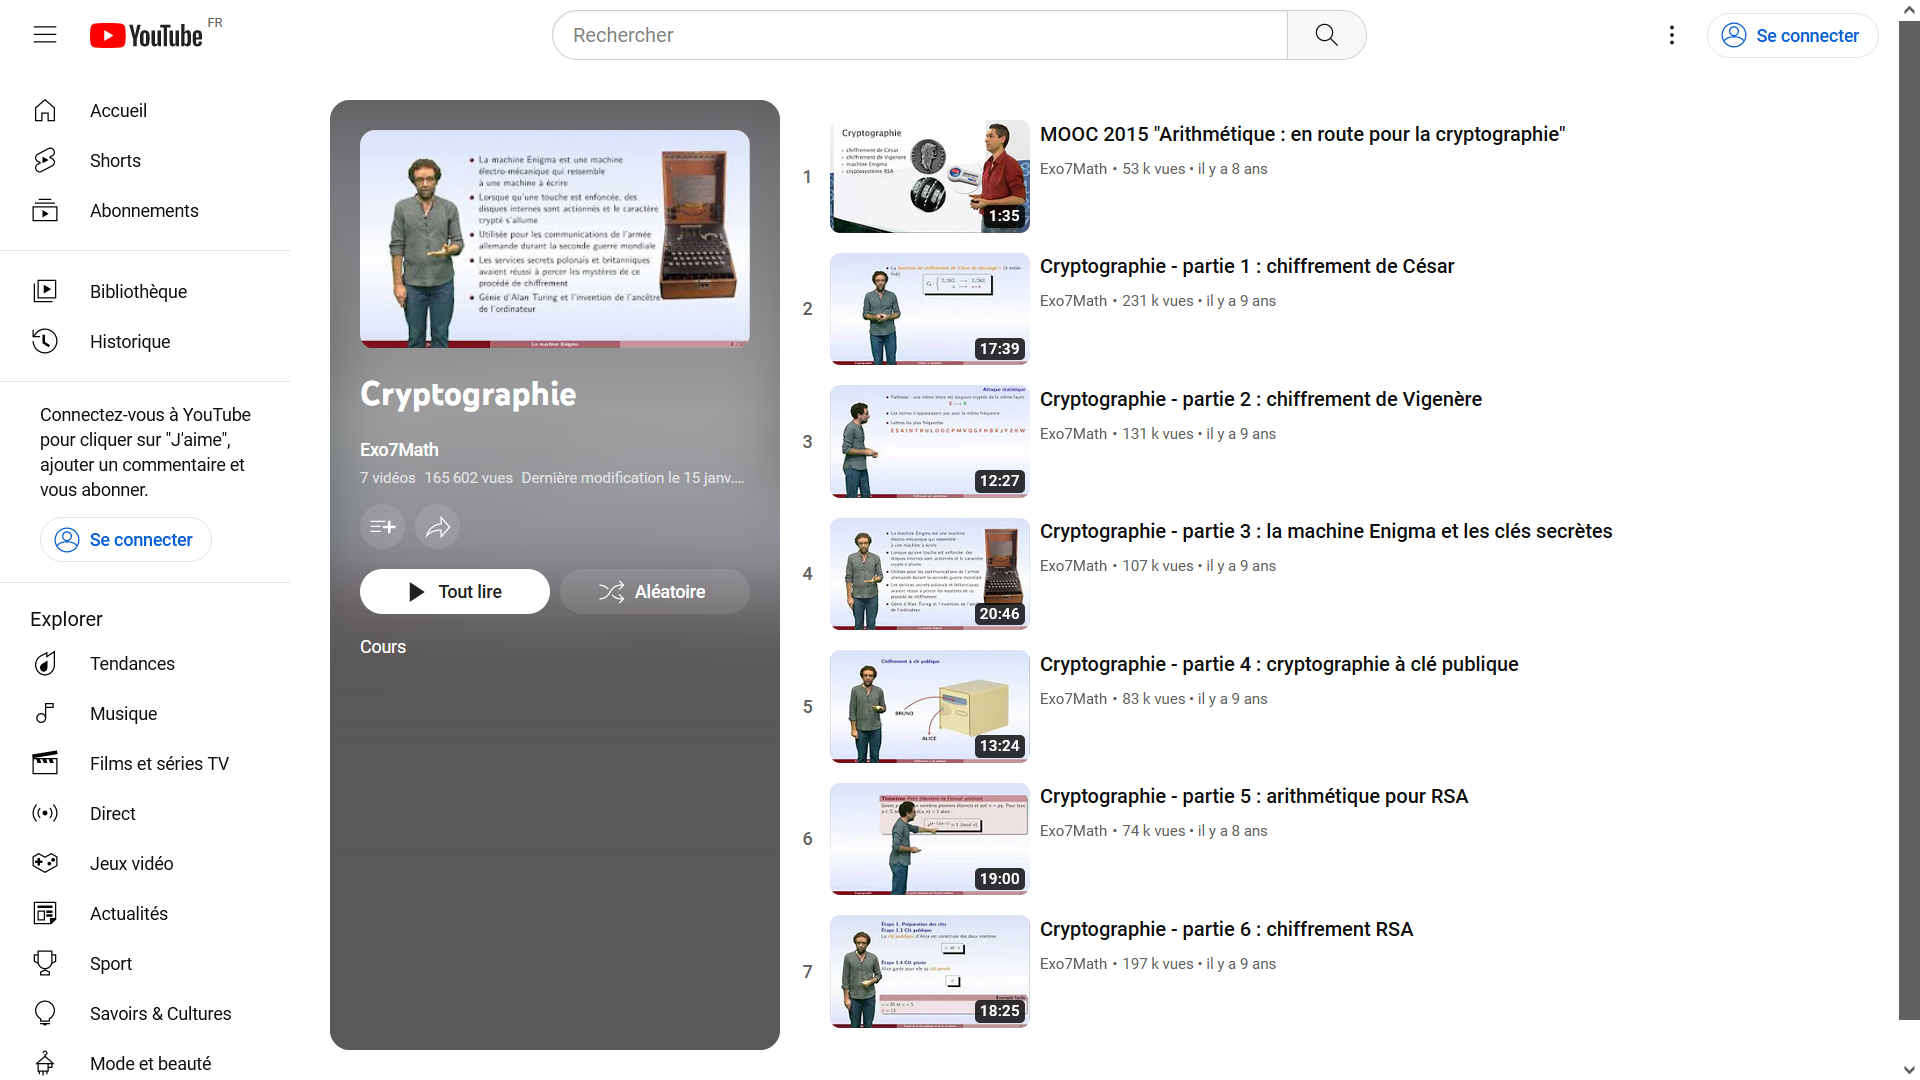Click Exo7Math under the César video
This screenshot has width=1920, height=1080.
click(1073, 301)
